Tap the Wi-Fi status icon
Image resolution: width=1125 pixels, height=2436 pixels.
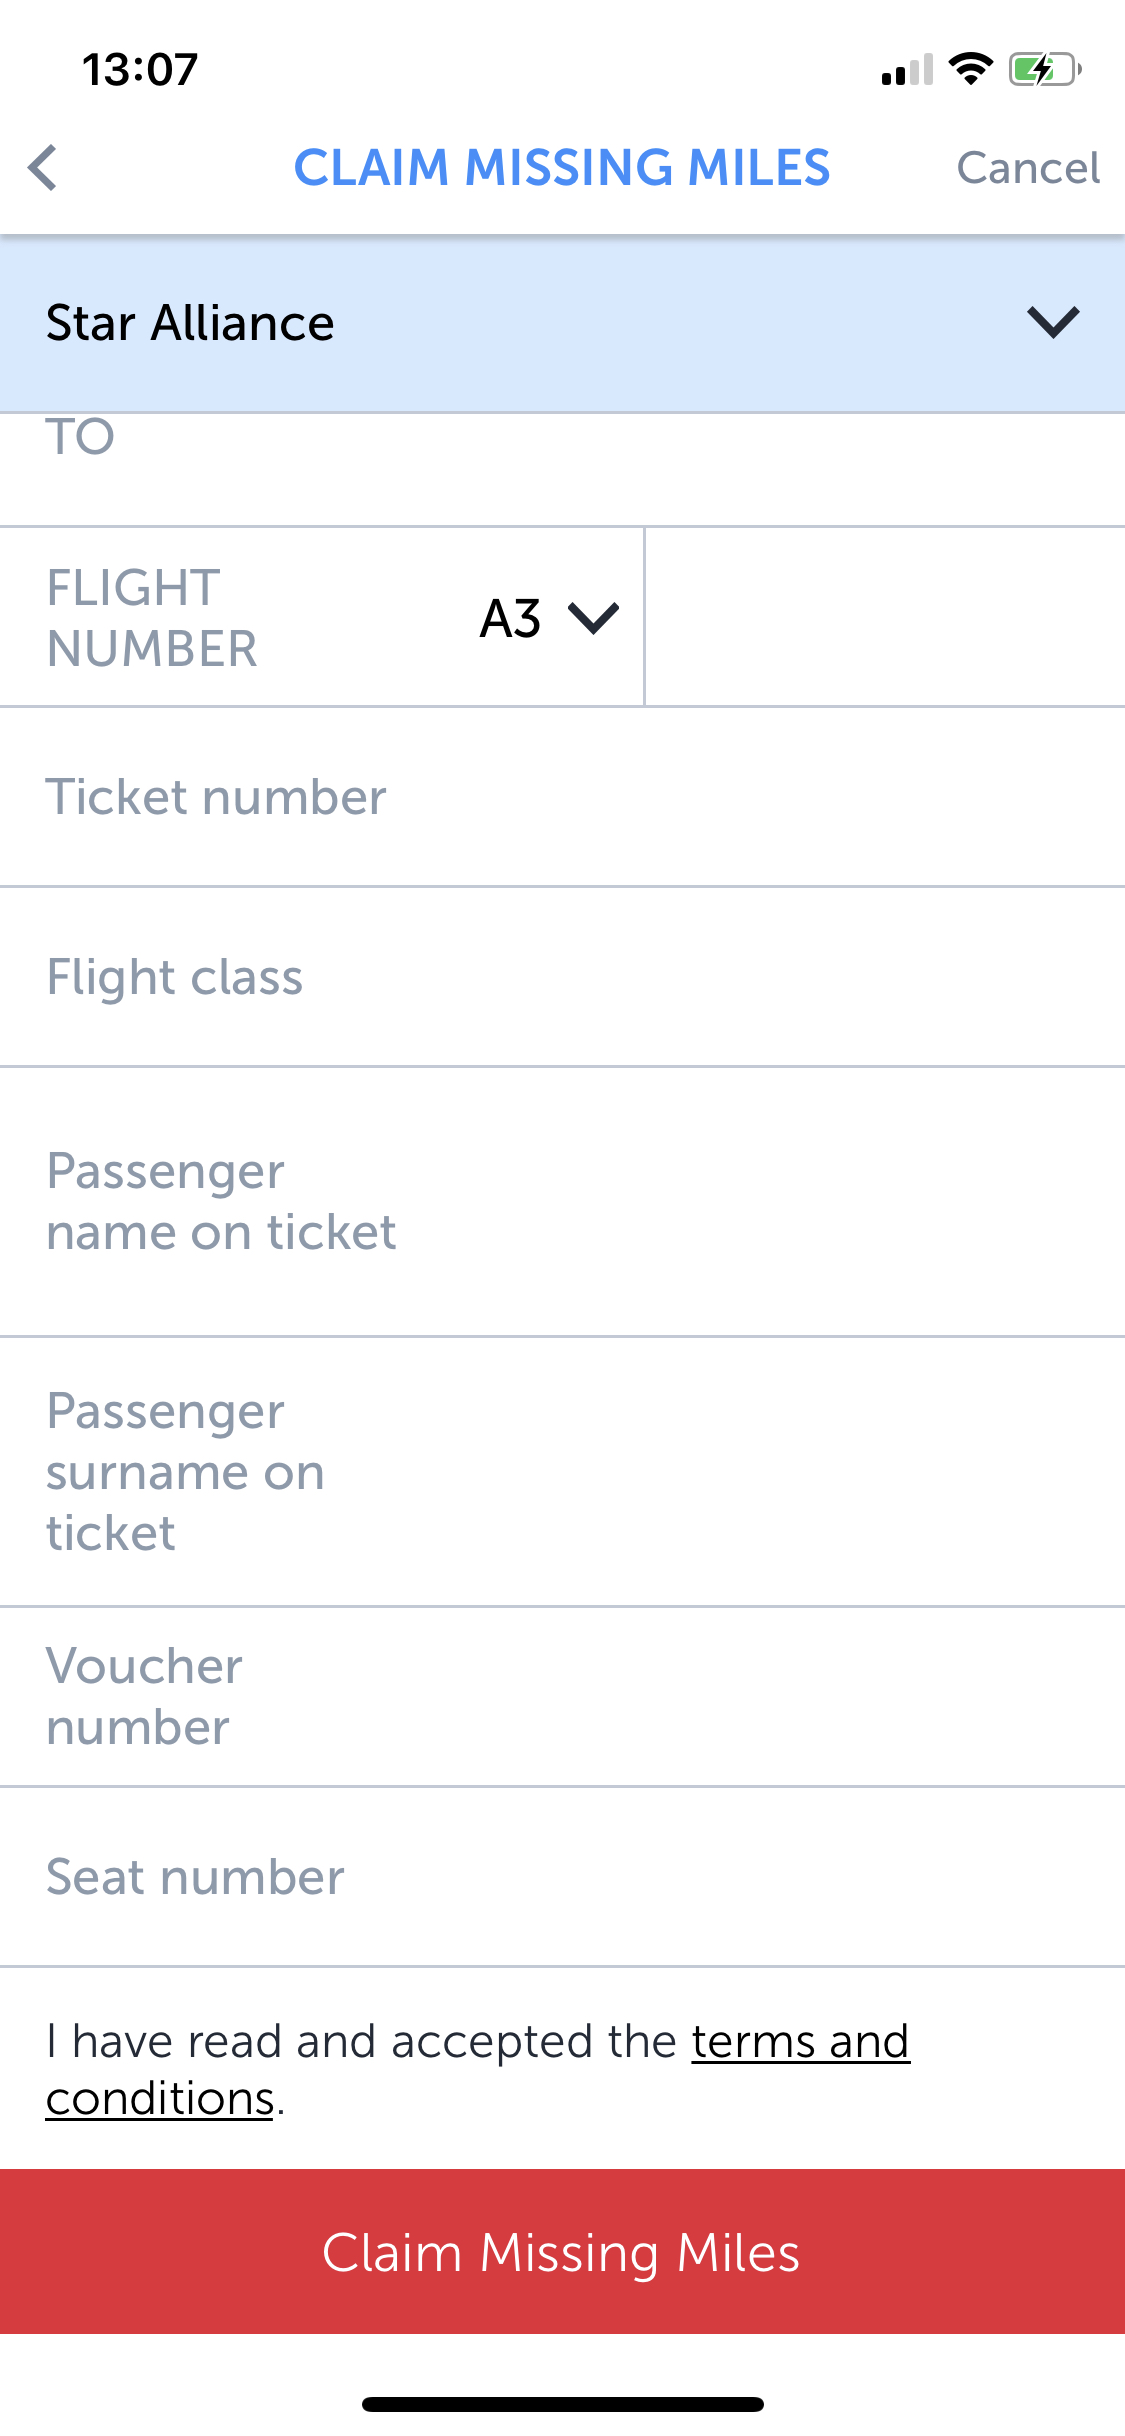(970, 69)
